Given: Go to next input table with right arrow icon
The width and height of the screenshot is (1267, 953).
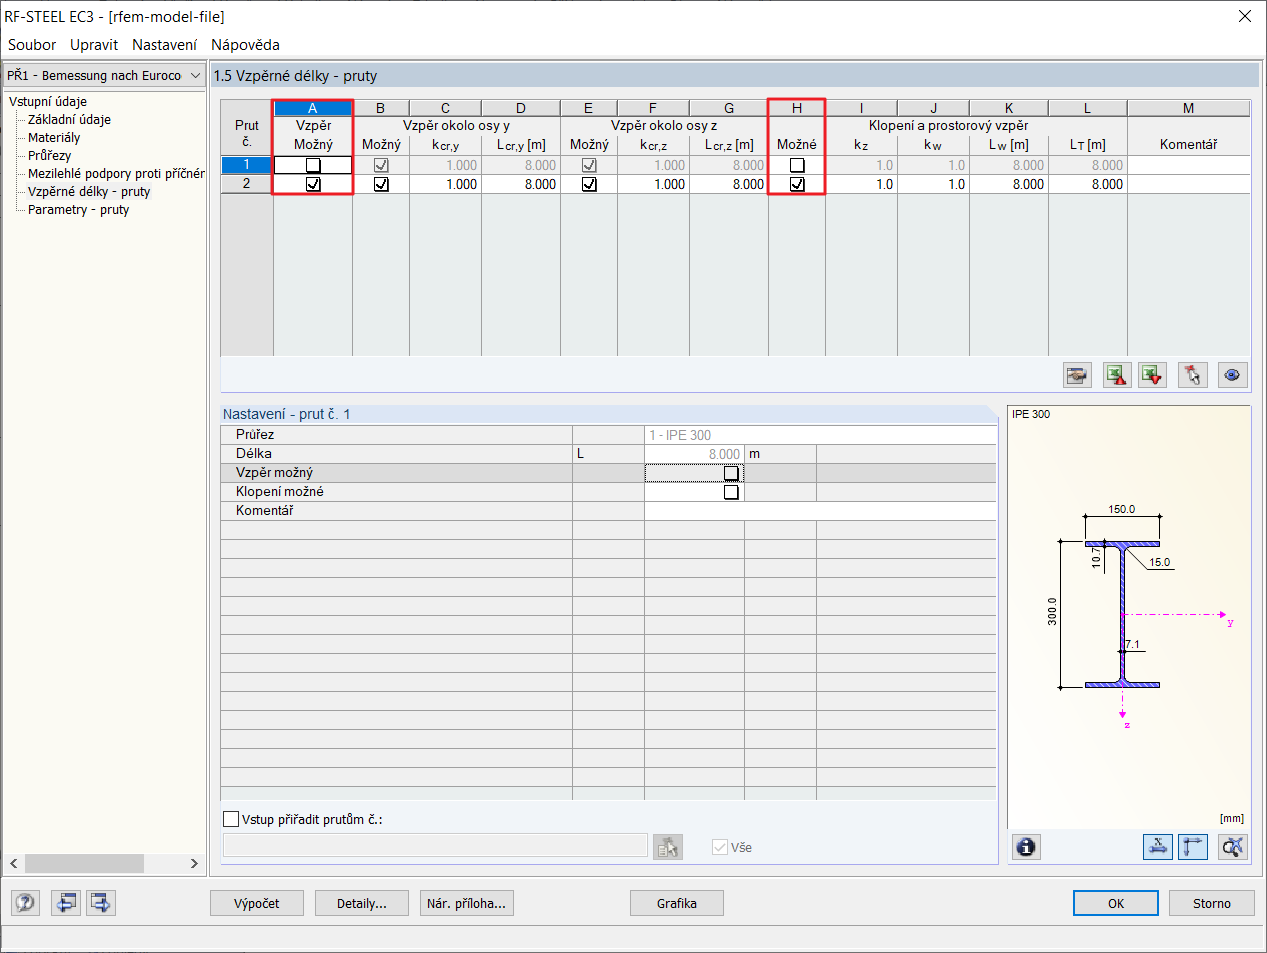Looking at the screenshot, I should [101, 903].
